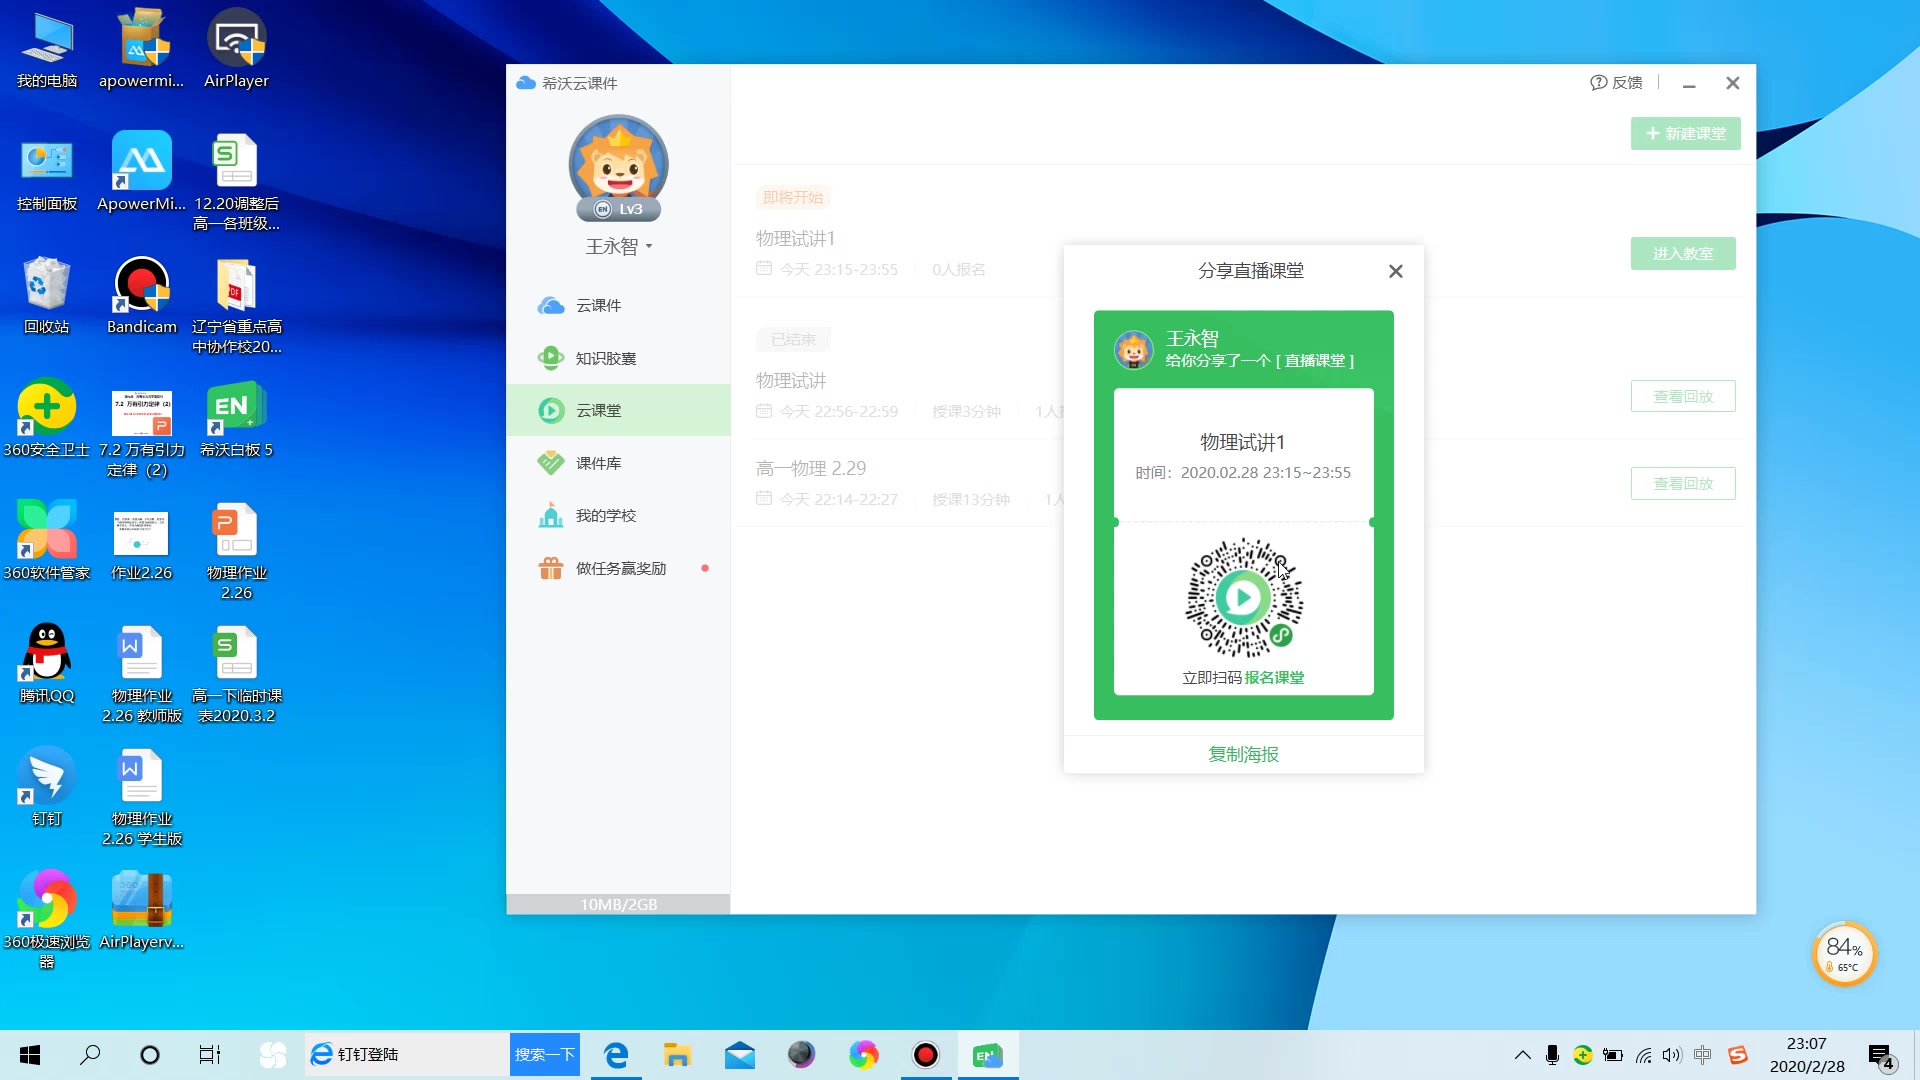
Task: Select the 360极速浏览器 desktop icon
Action: (47, 920)
